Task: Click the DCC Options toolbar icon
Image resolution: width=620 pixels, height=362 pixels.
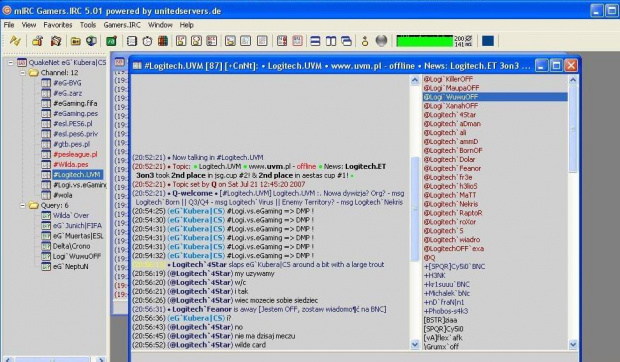Action: (212, 41)
